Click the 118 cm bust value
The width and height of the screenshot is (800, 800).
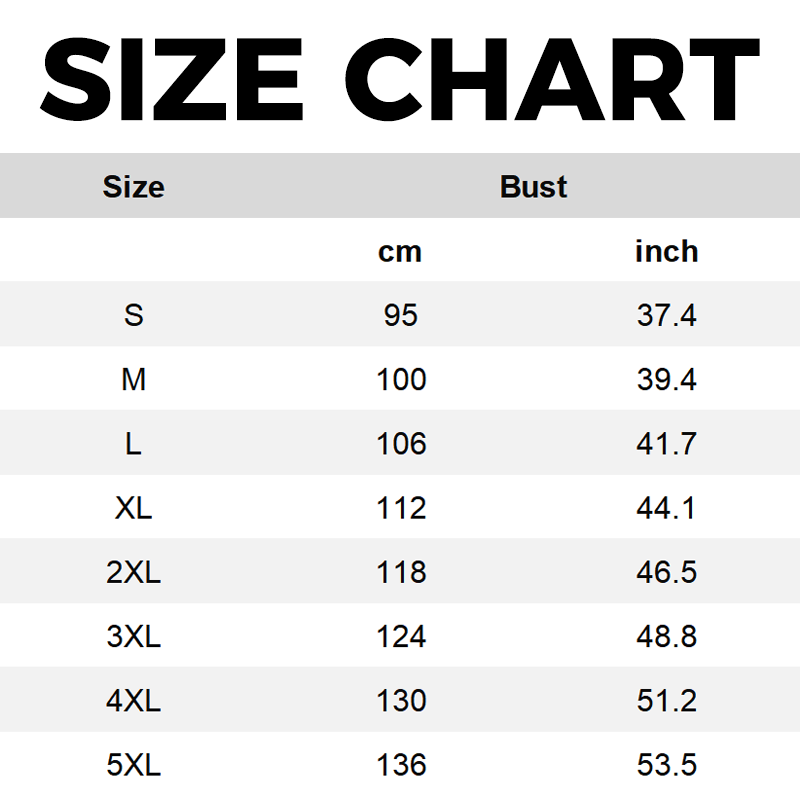pyautogui.click(x=401, y=572)
